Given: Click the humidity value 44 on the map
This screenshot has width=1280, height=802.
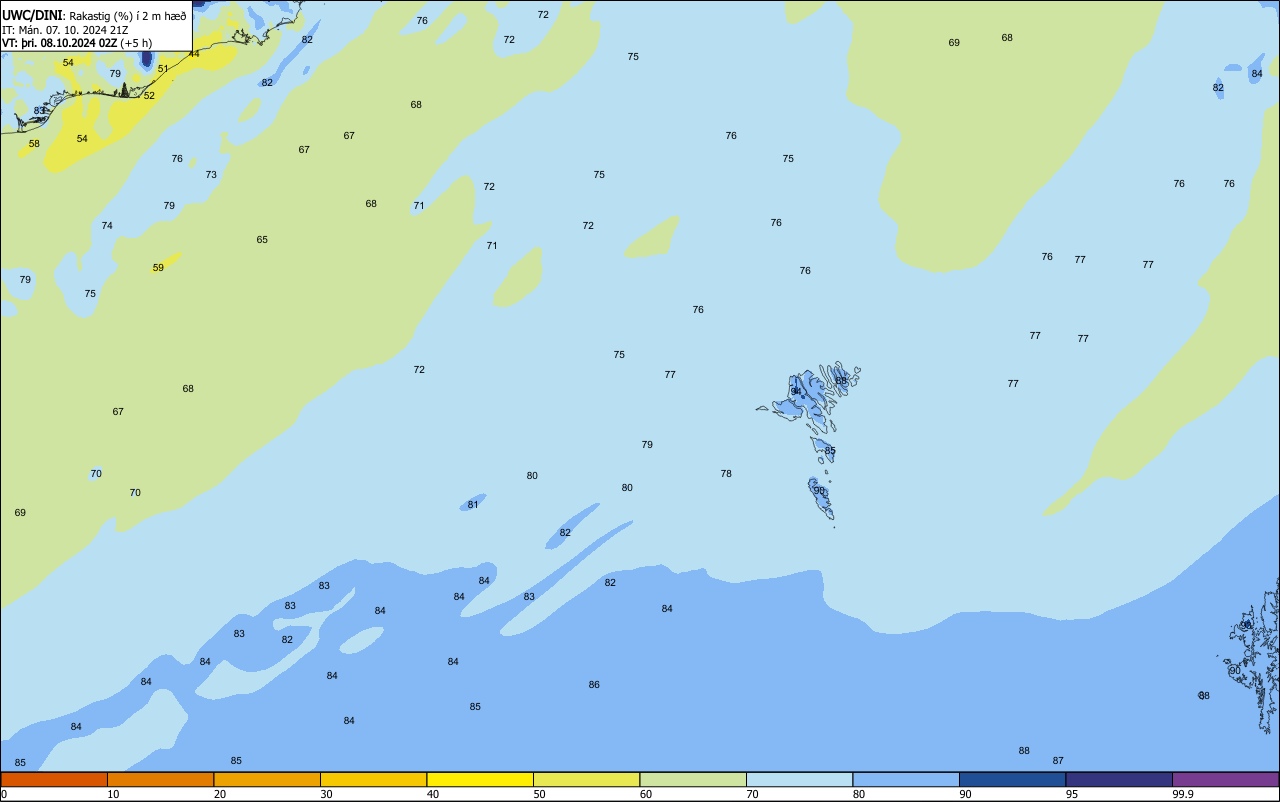Looking at the screenshot, I should (x=194, y=54).
